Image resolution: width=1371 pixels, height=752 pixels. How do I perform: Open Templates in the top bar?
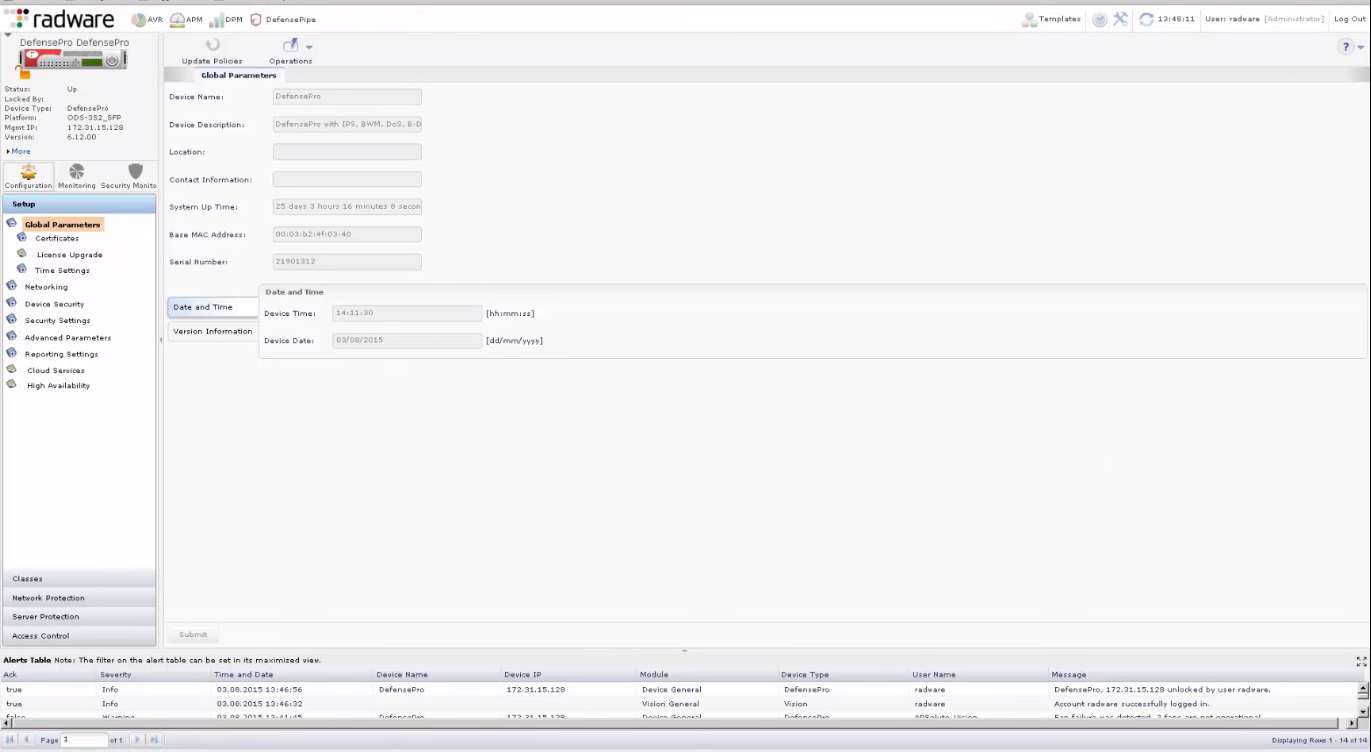click(1051, 19)
